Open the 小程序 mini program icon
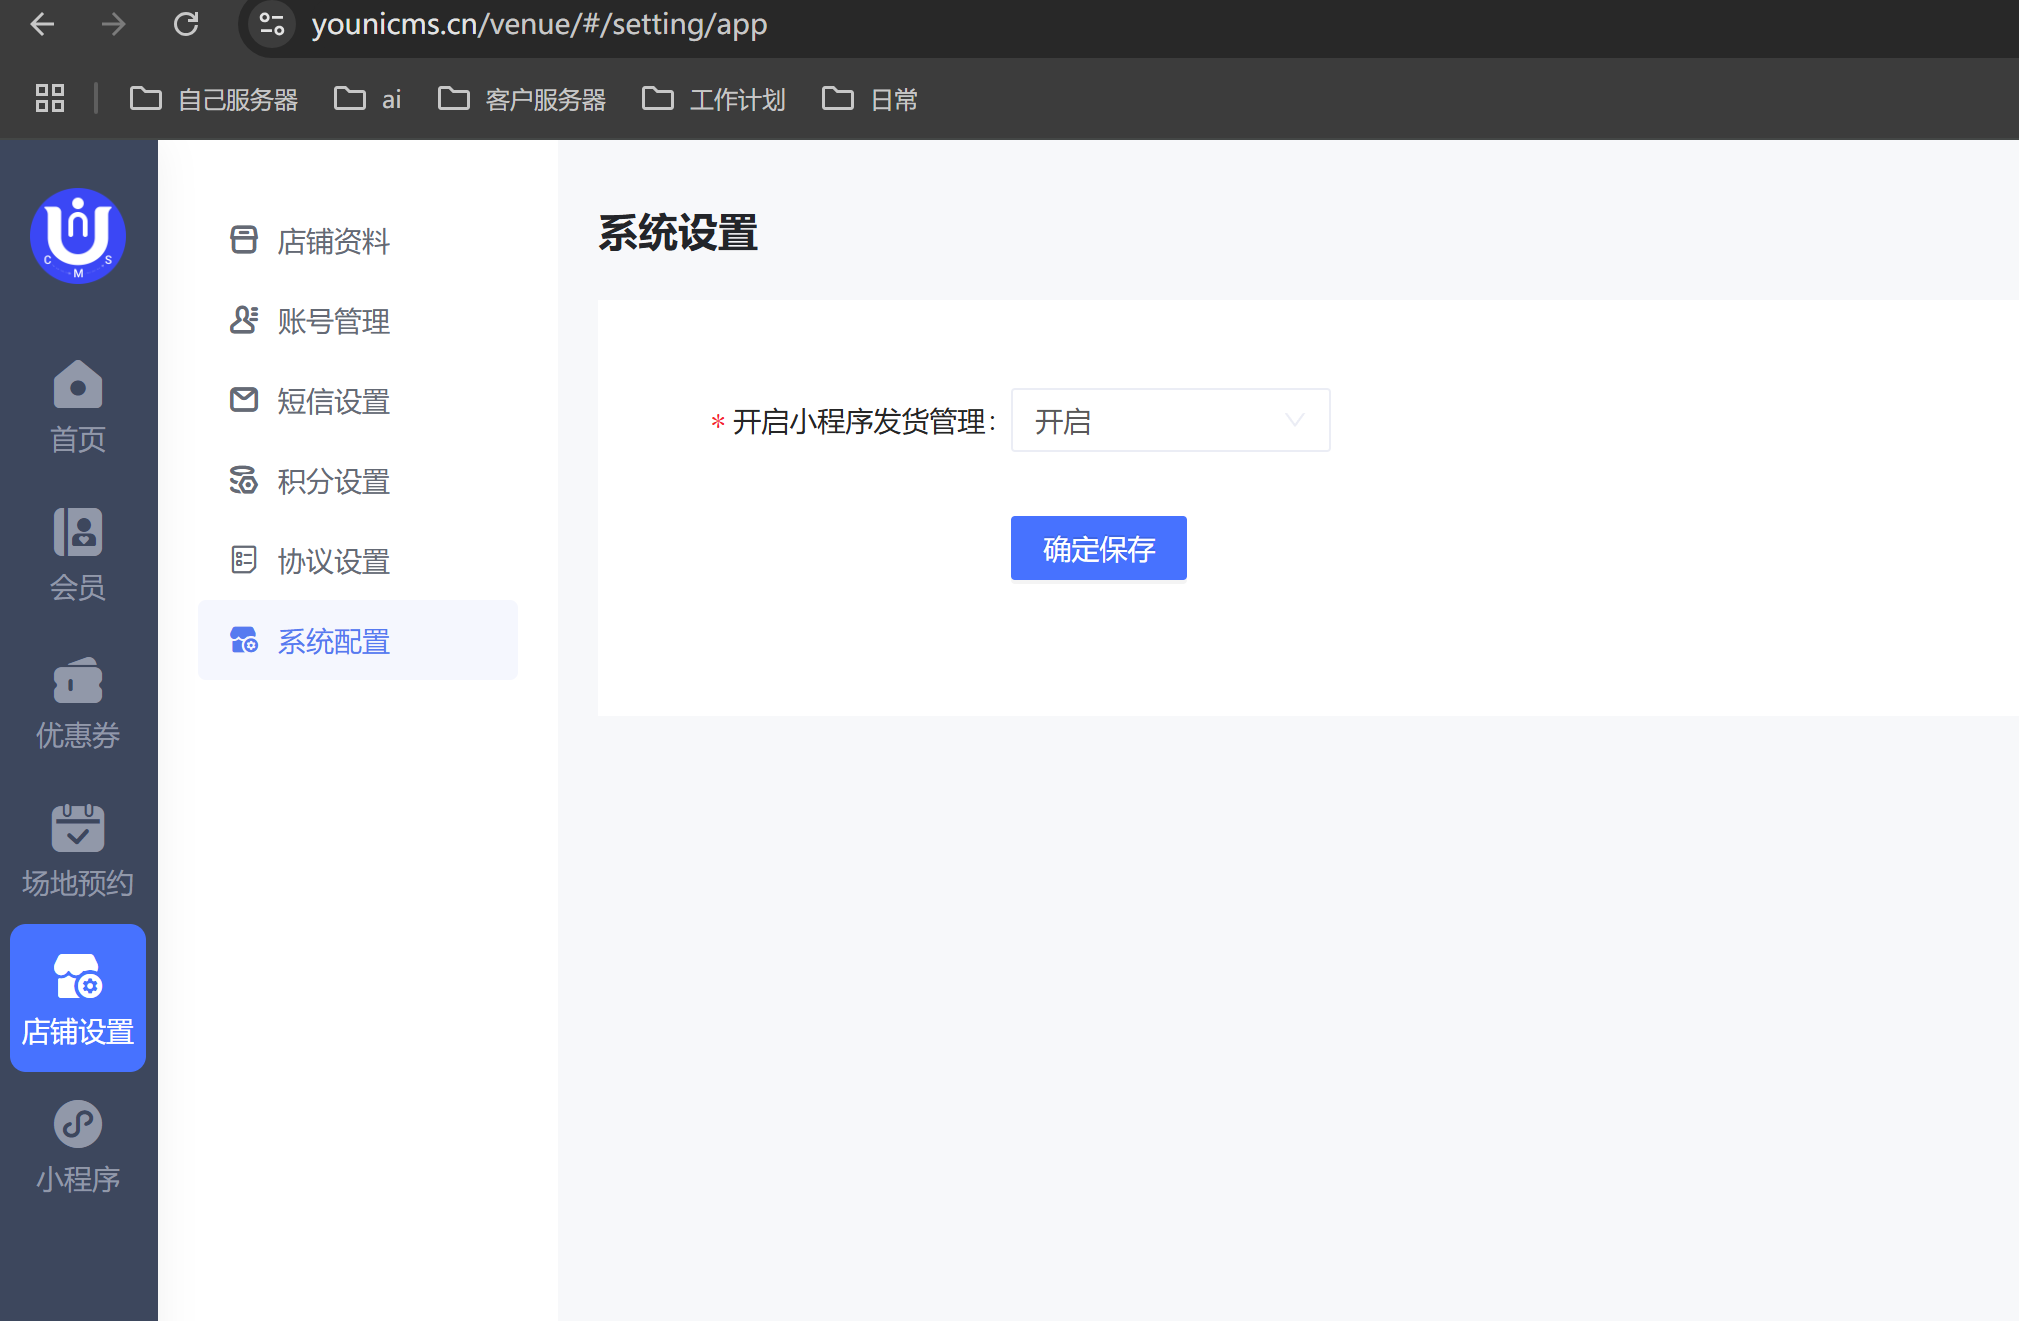 (x=78, y=1124)
